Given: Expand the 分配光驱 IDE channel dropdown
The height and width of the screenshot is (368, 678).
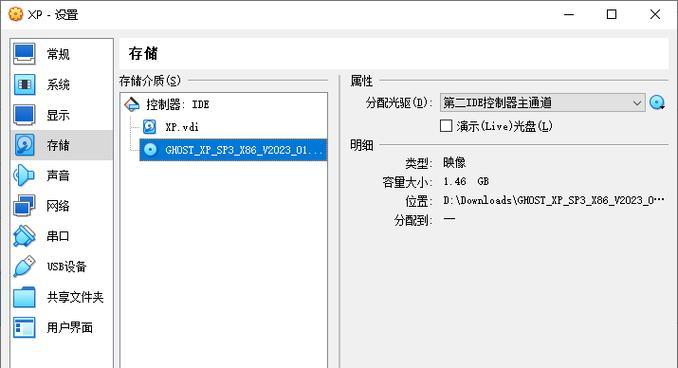Looking at the screenshot, I should coord(543,103).
